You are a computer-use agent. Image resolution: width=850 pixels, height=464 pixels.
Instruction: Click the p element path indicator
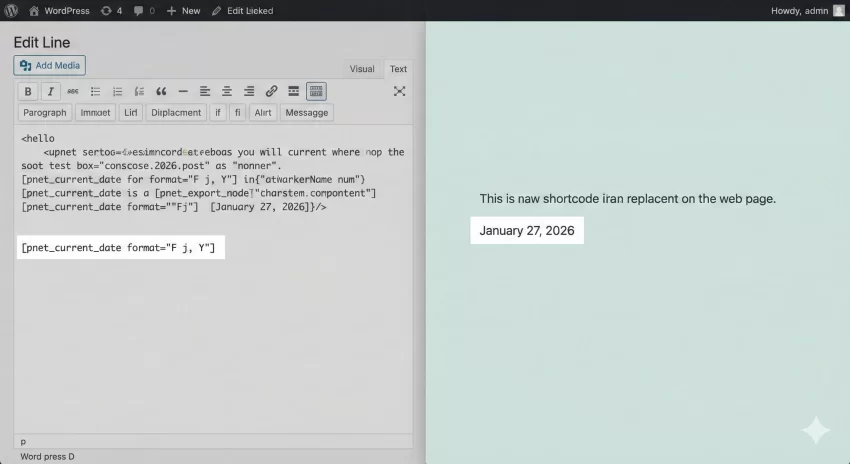tap(23, 442)
